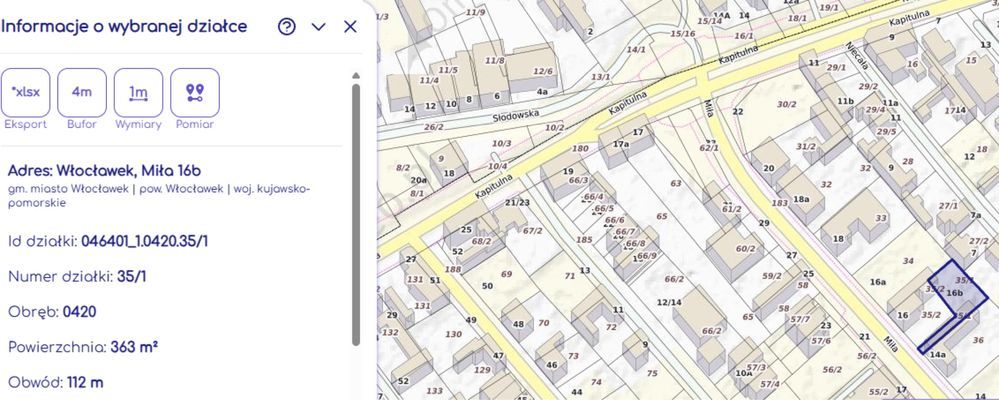Click building 12/14 on the map
The width and height of the screenshot is (999, 400).
[x=669, y=302]
